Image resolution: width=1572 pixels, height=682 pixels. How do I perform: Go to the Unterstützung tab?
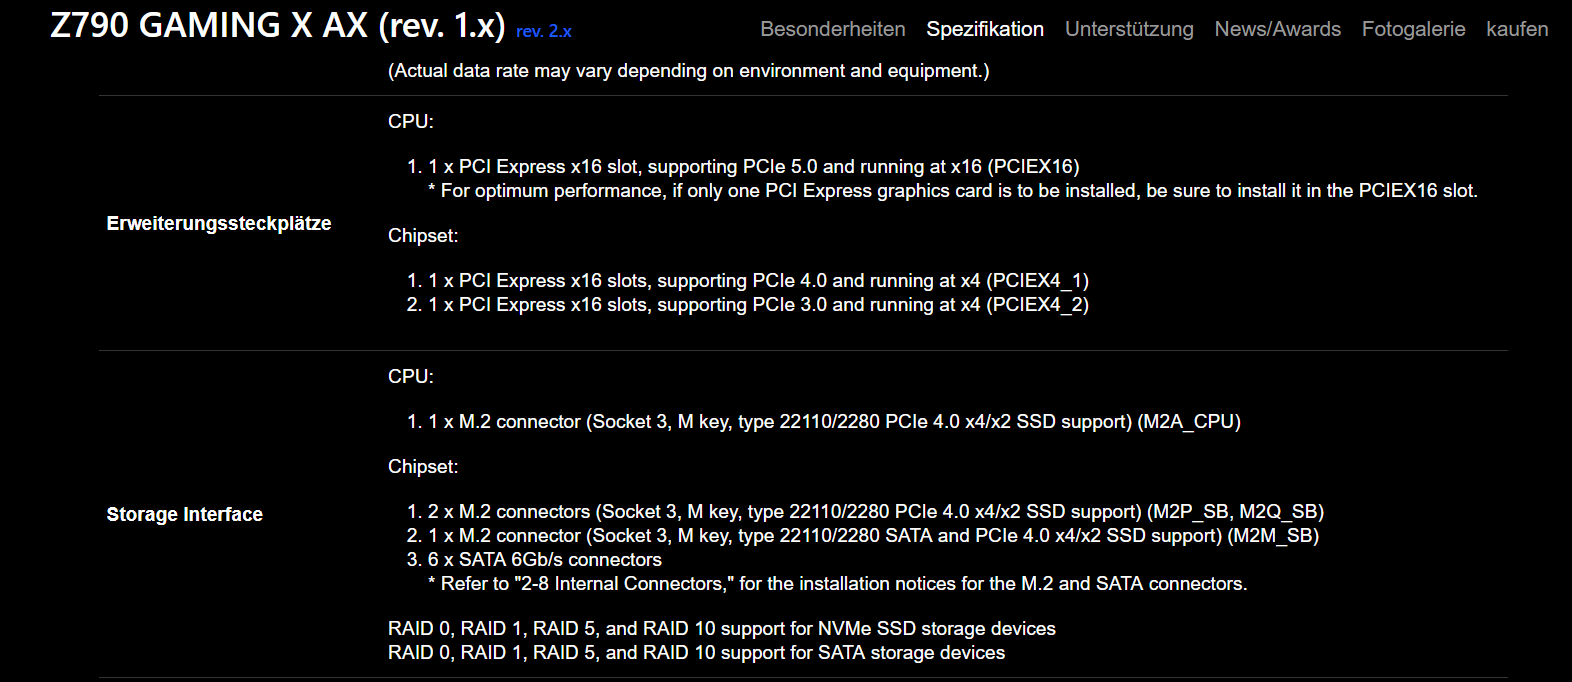coord(1129,29)
